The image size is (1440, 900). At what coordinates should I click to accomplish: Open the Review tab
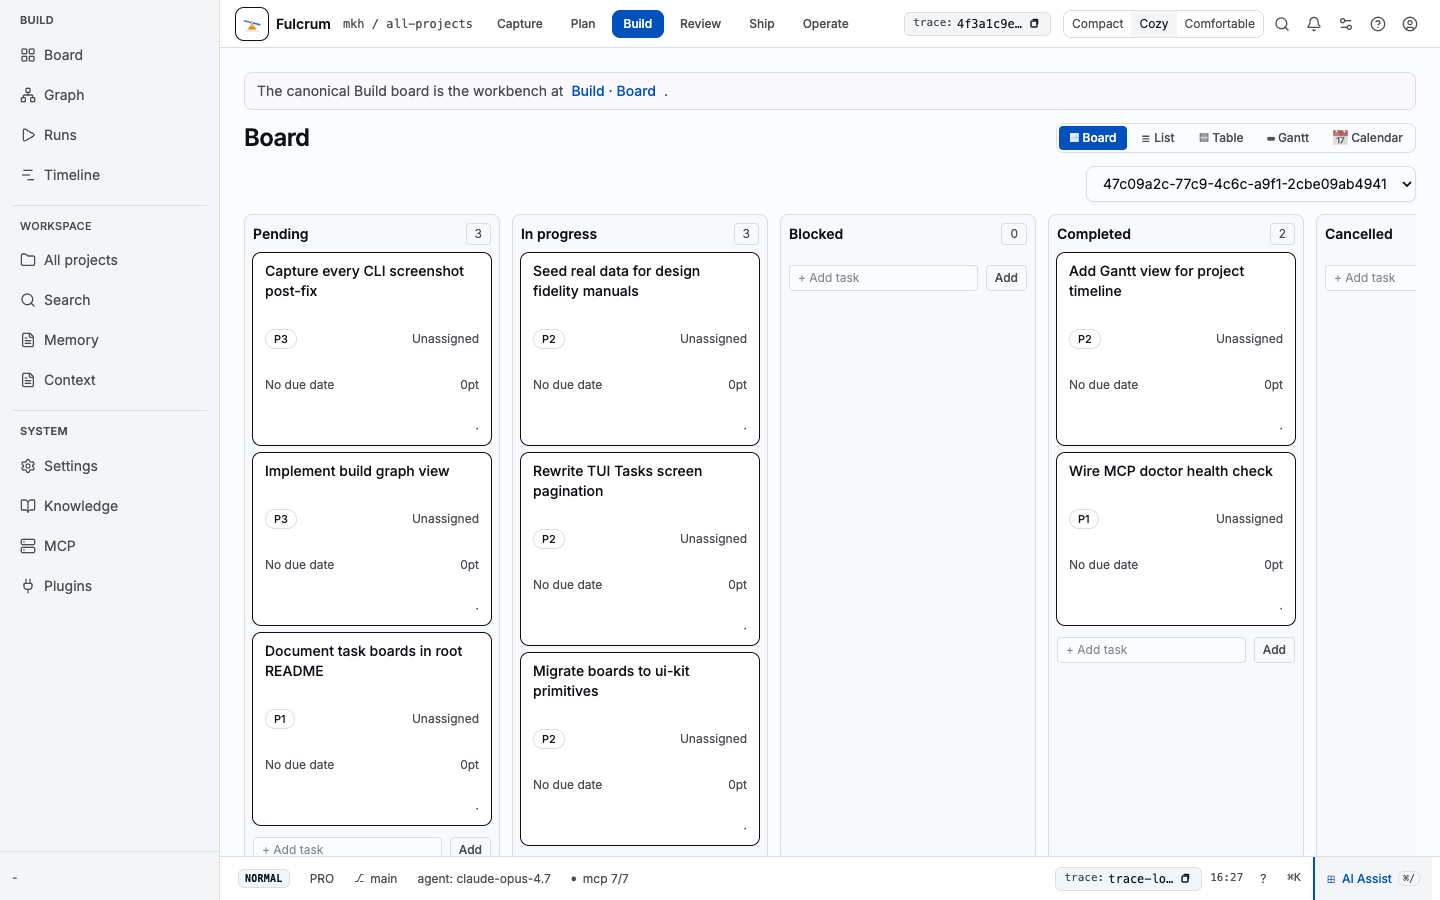700,24
